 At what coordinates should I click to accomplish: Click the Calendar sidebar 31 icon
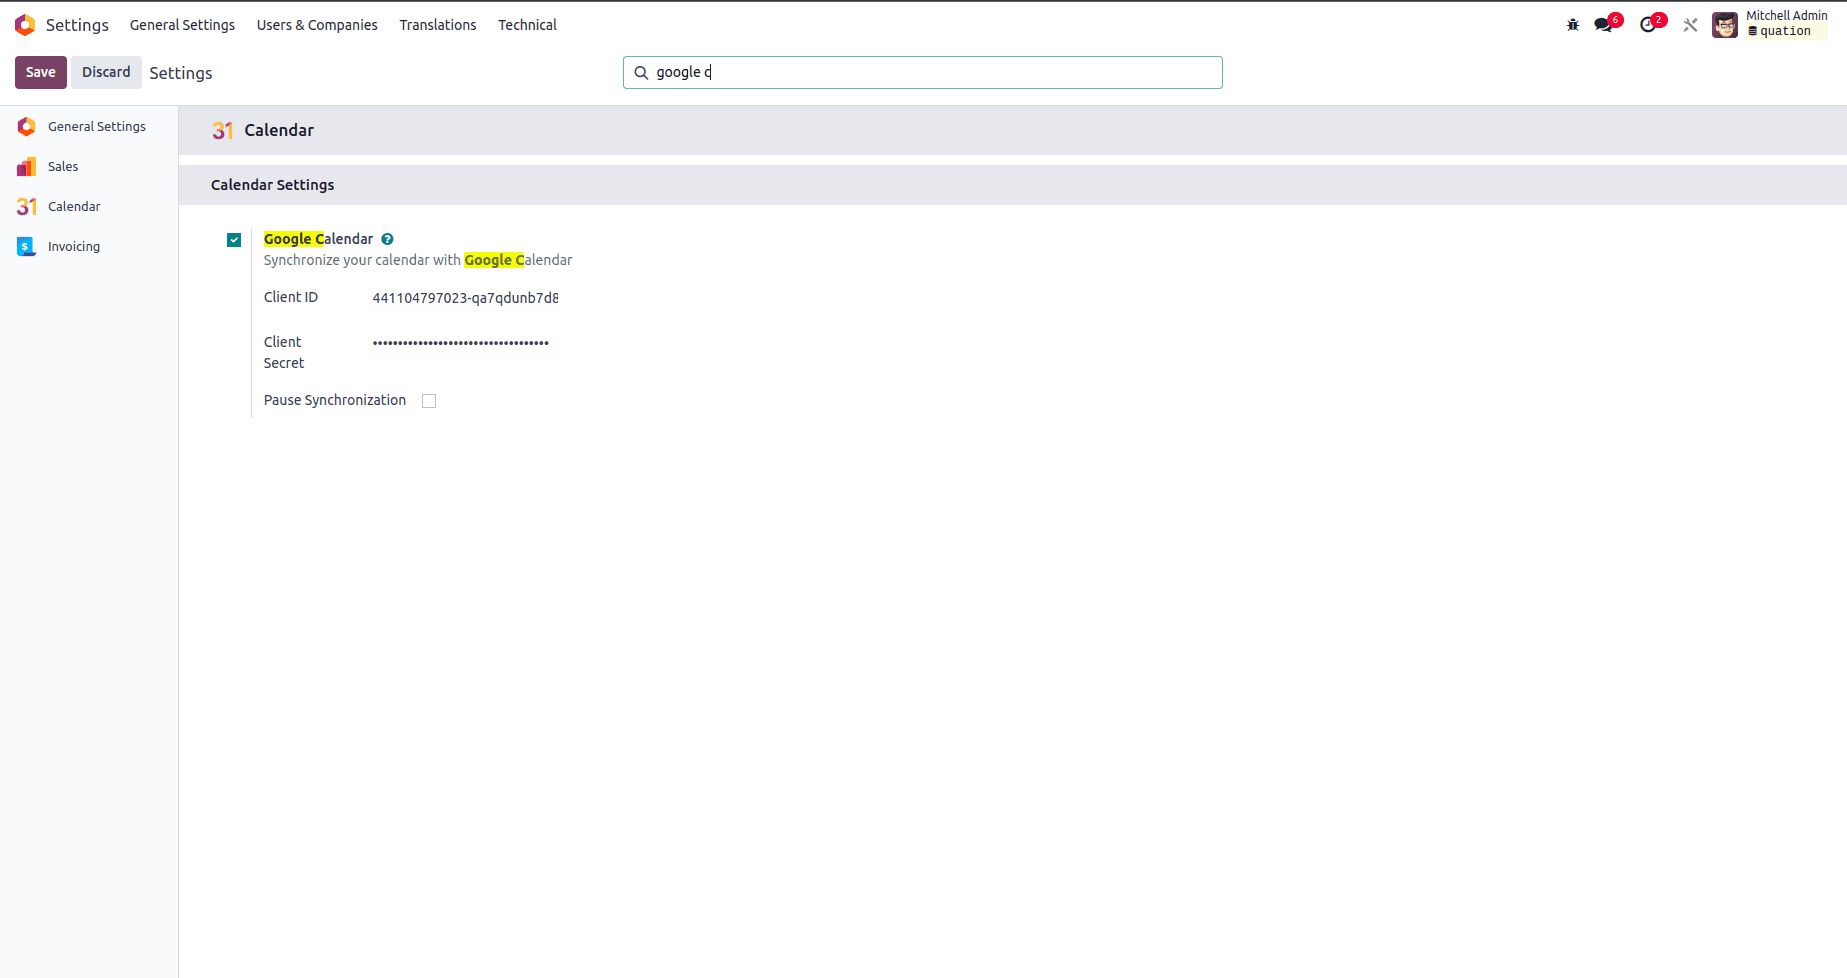click(27, 207)
